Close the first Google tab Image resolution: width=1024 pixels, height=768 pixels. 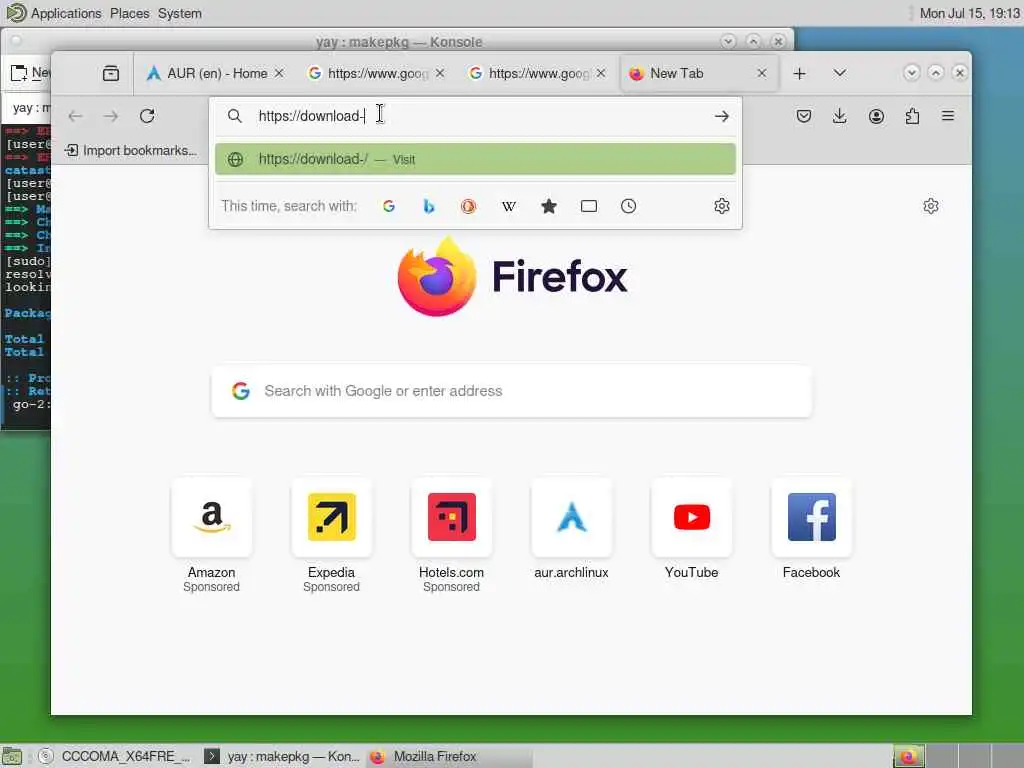coord(440,73)
